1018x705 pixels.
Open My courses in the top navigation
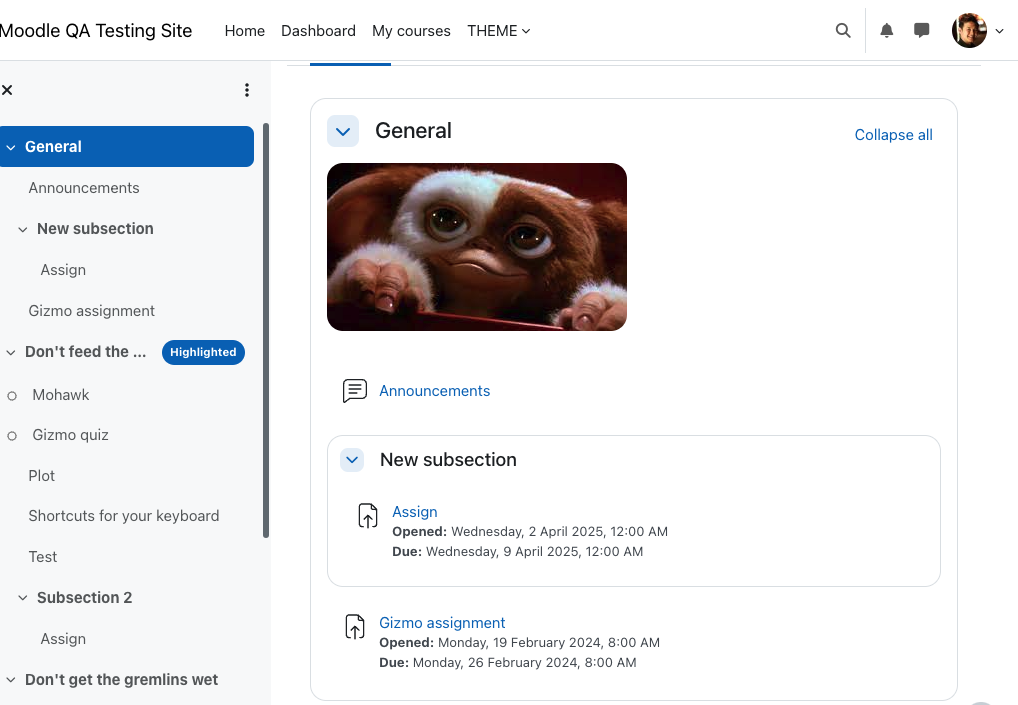tap(411, 31)
